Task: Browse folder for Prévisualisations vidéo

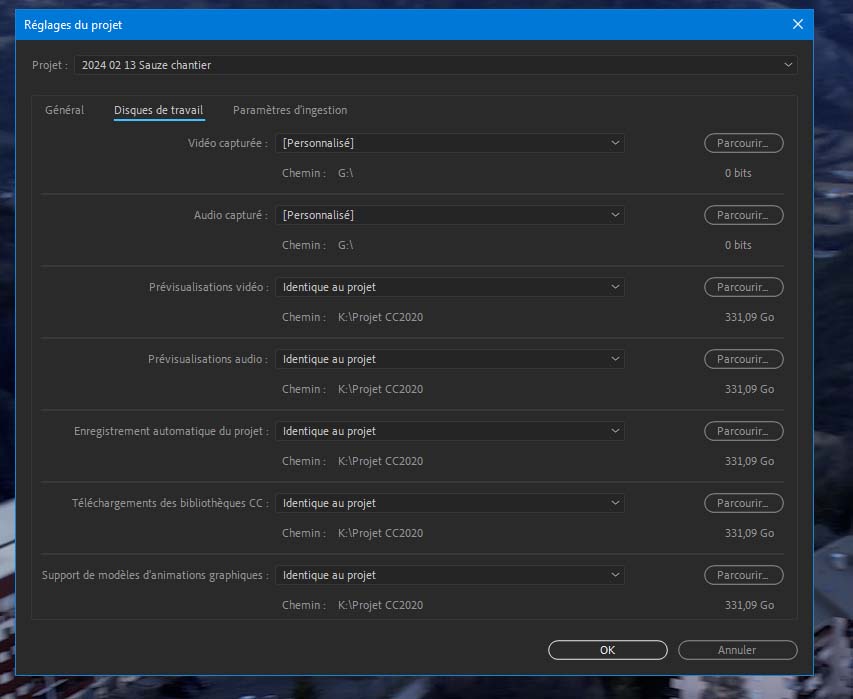Action: (x=743, y=287)
